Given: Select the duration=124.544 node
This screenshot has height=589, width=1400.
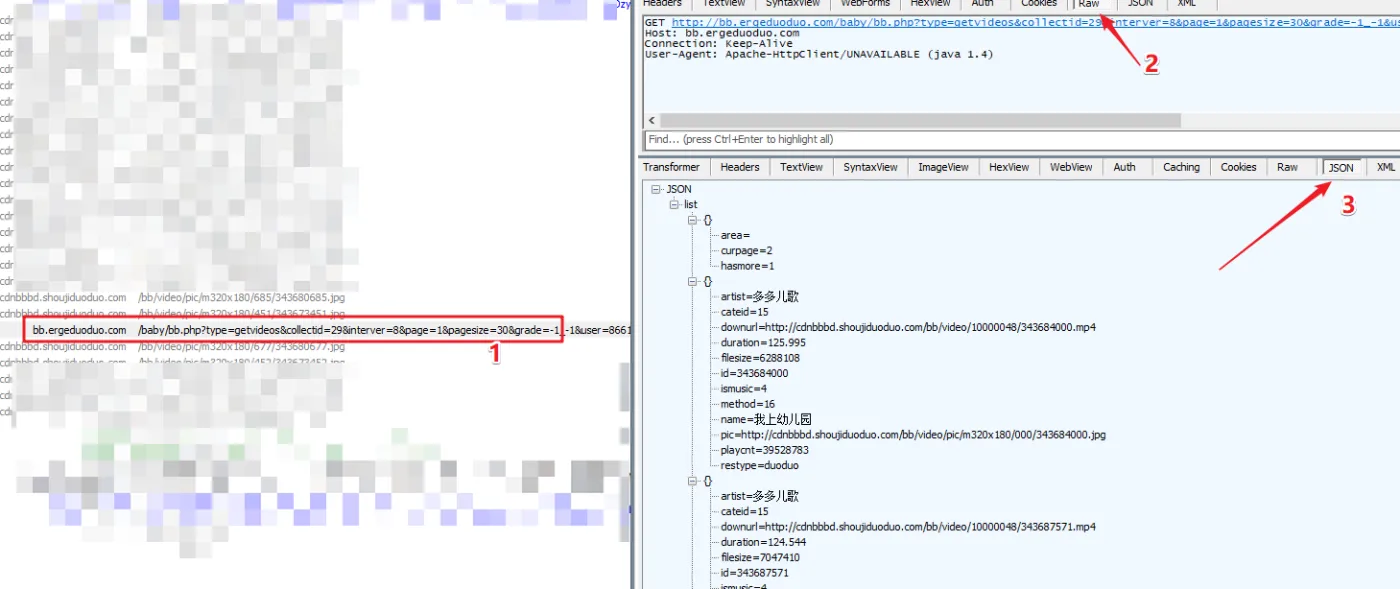Looking at the screenshot, I should pyautogui.click(x=763, y=542).
